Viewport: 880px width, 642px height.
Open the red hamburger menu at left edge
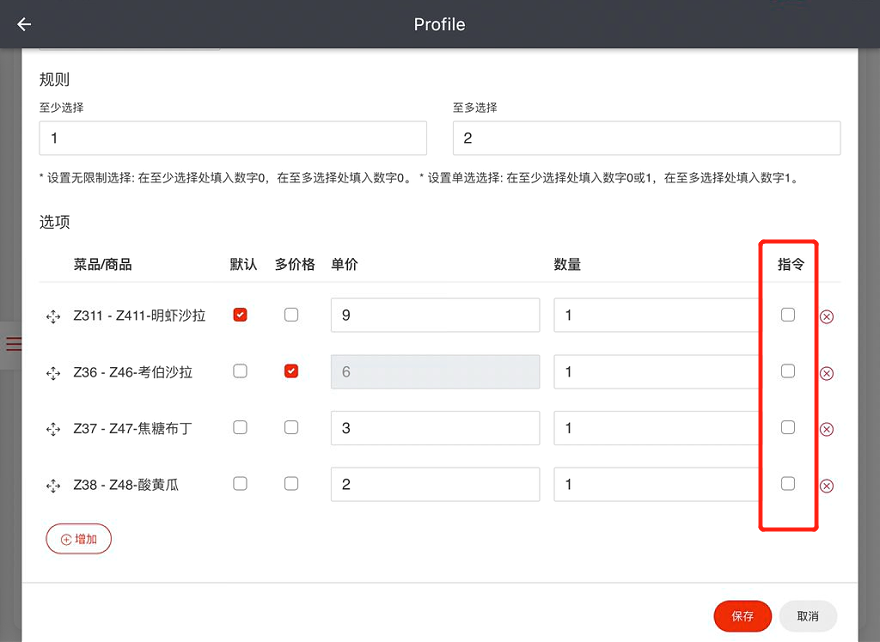click(13, 343)
